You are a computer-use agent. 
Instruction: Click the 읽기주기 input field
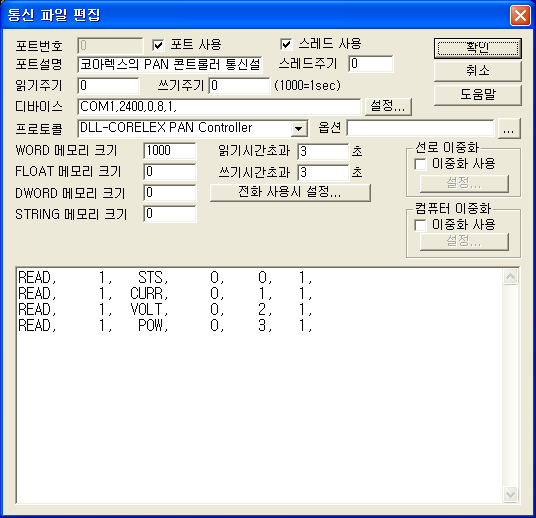pos(108,85)
